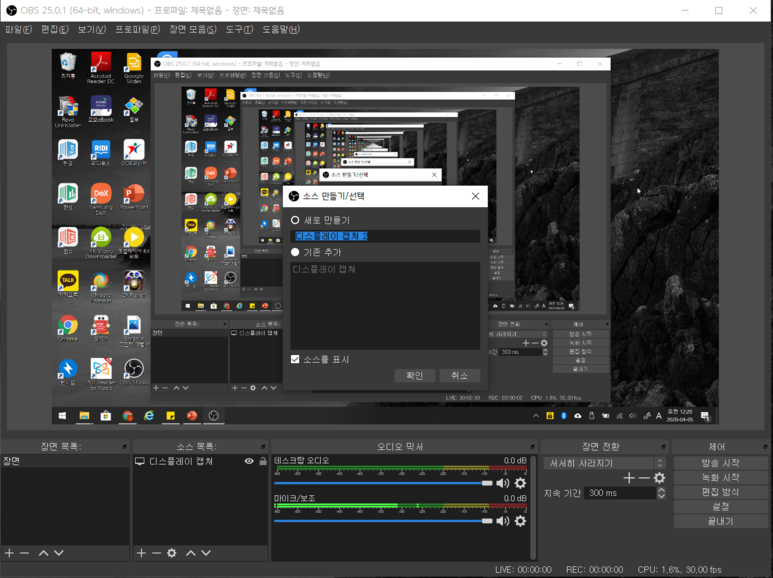Open the 보기 menu
This screenshot has width=773, height=578.
pos(92,30)
